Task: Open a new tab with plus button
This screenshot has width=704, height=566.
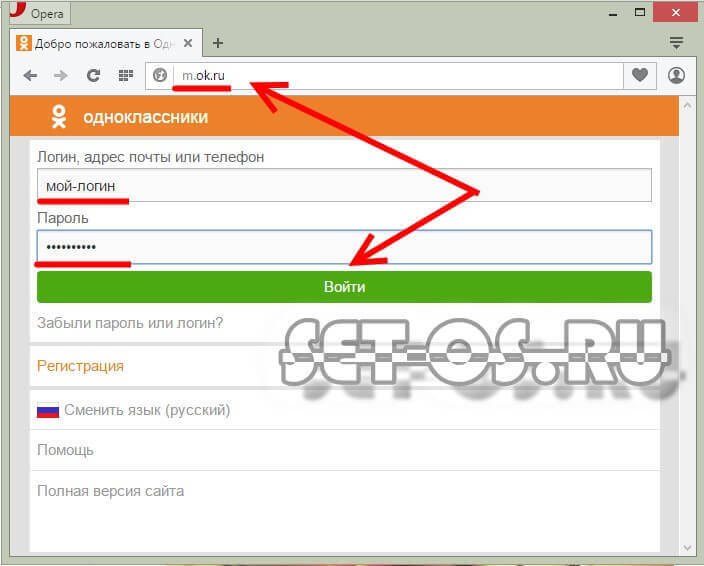Action: click(218, 43)
